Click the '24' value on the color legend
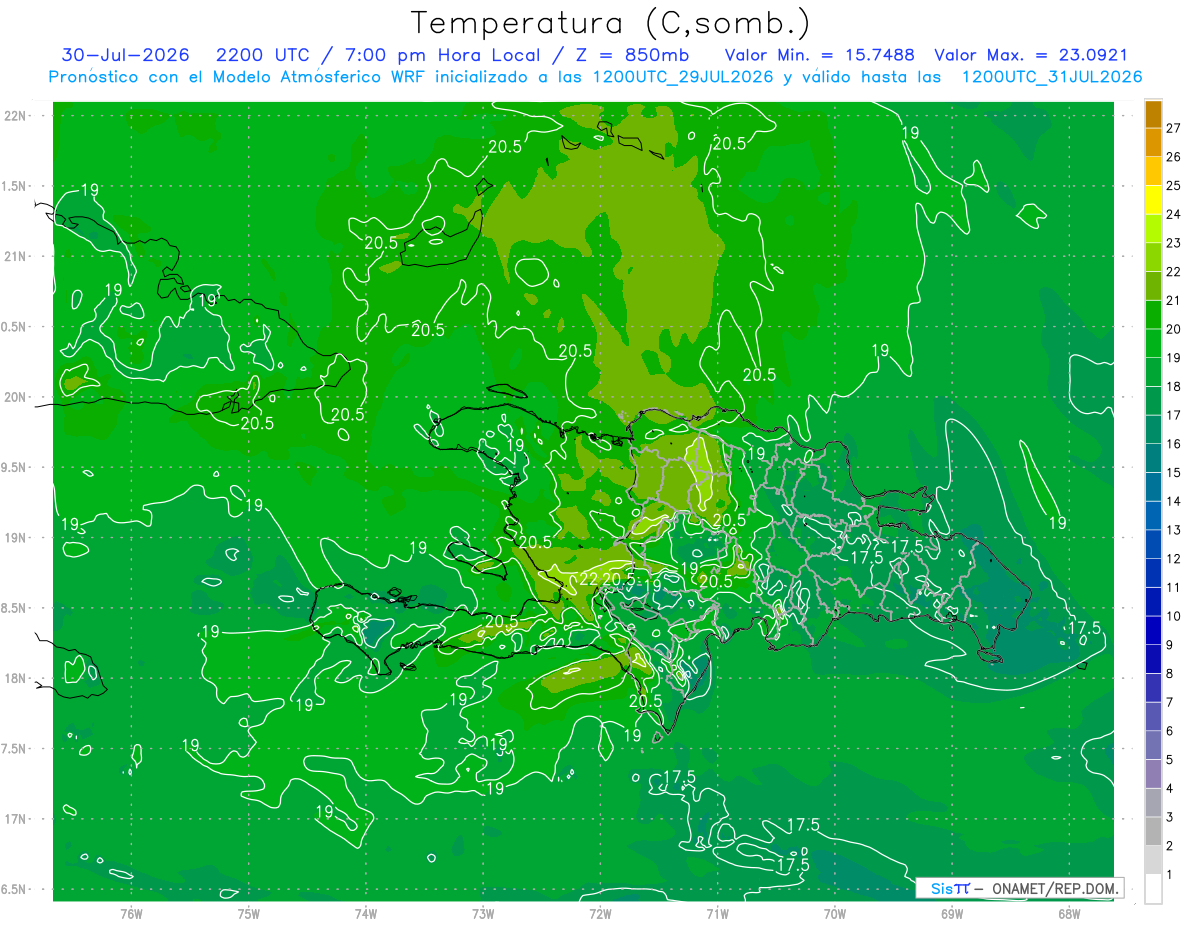Screen dimensions: 1200x927 (x=1173, y=214)
